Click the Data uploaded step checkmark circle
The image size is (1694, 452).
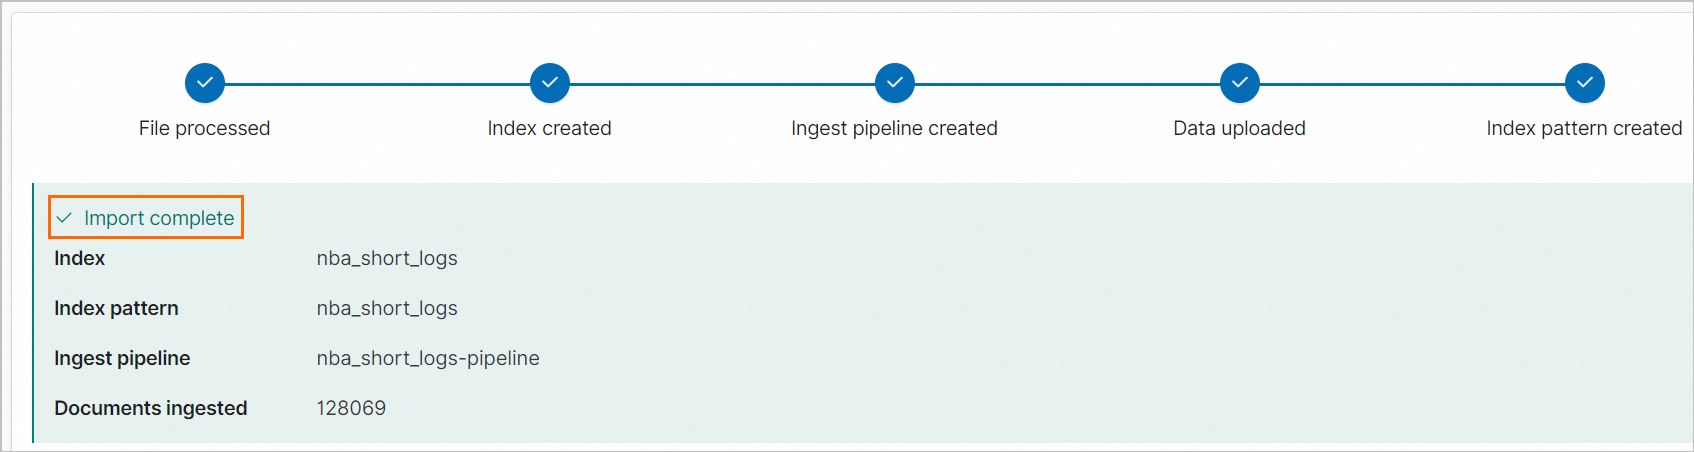1240,83
